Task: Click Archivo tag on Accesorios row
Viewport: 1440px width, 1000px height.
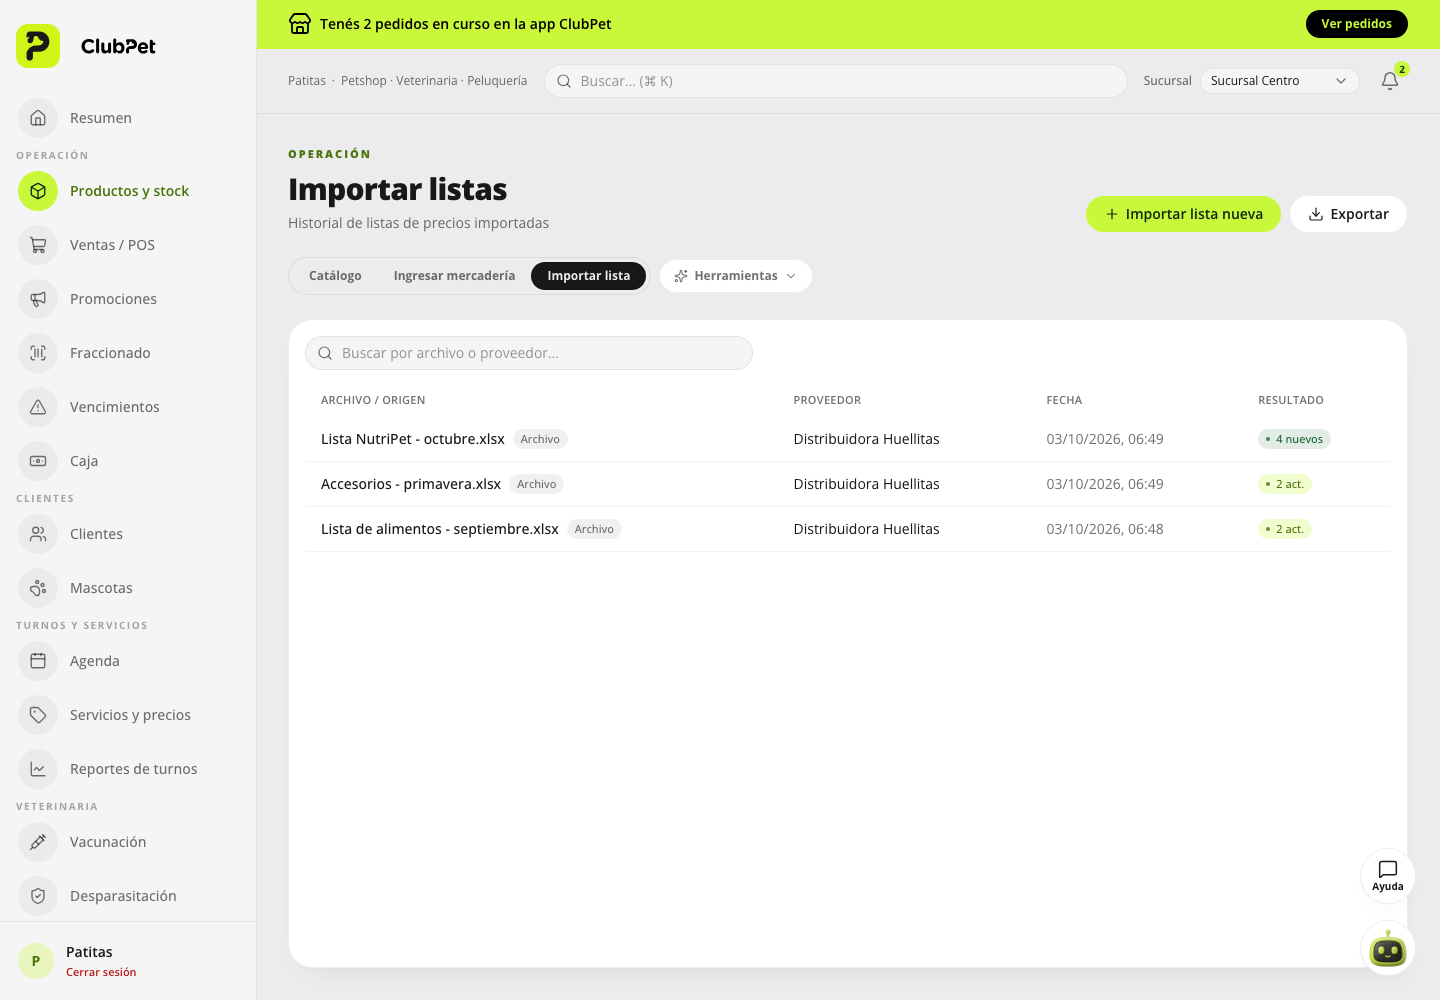Action: 537,484
